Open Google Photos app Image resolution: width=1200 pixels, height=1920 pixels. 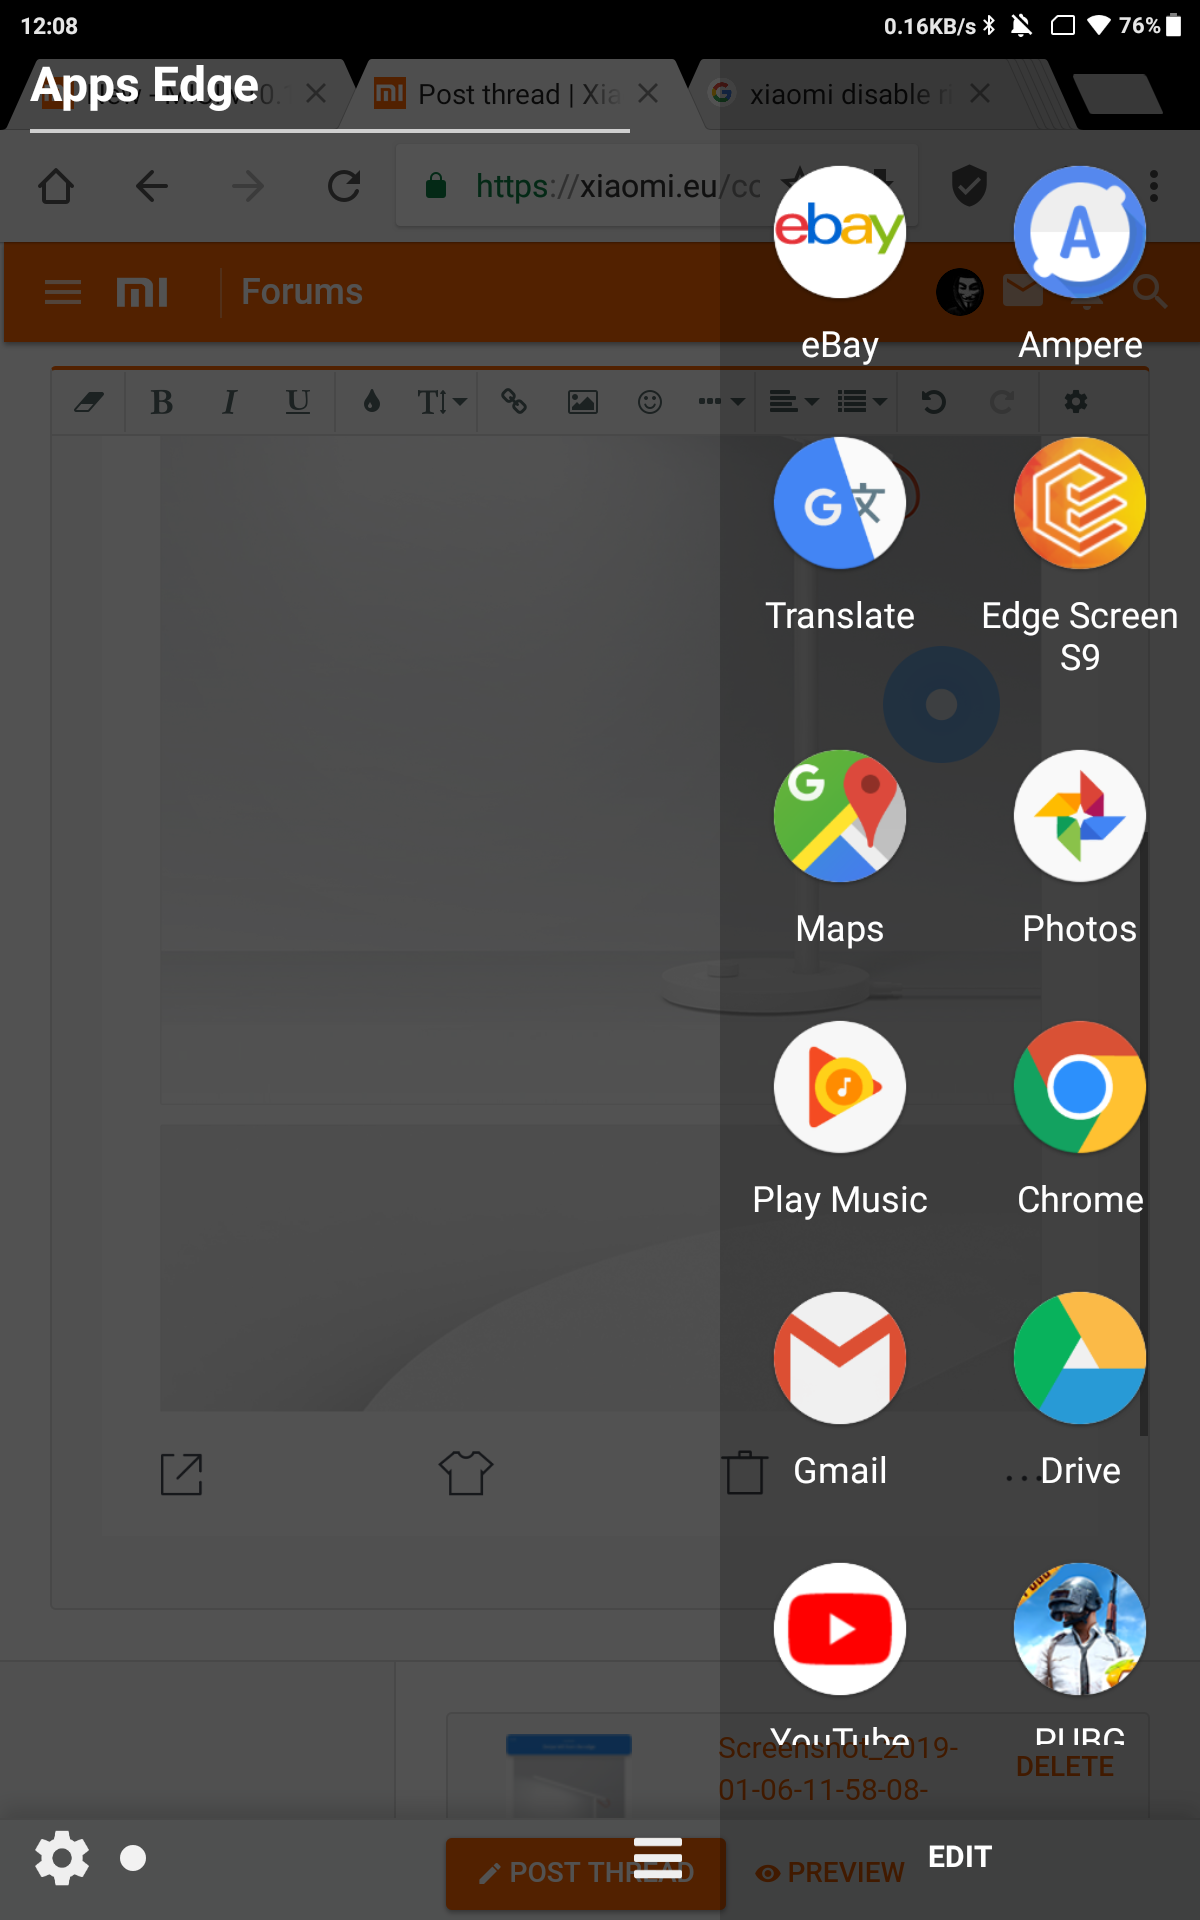[x=1080, y=816]
